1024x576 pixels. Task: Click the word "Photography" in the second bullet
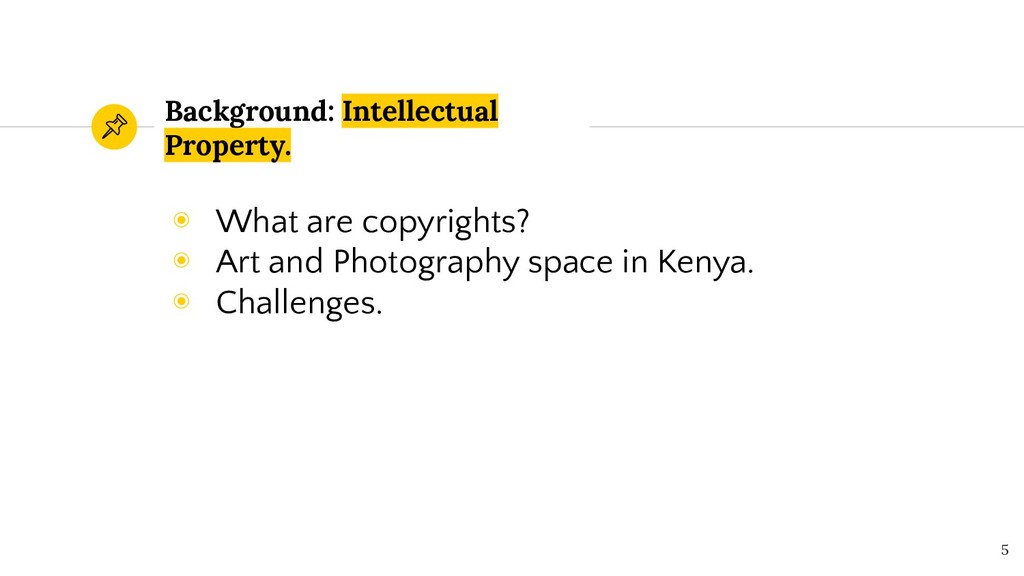pos(426,263)
